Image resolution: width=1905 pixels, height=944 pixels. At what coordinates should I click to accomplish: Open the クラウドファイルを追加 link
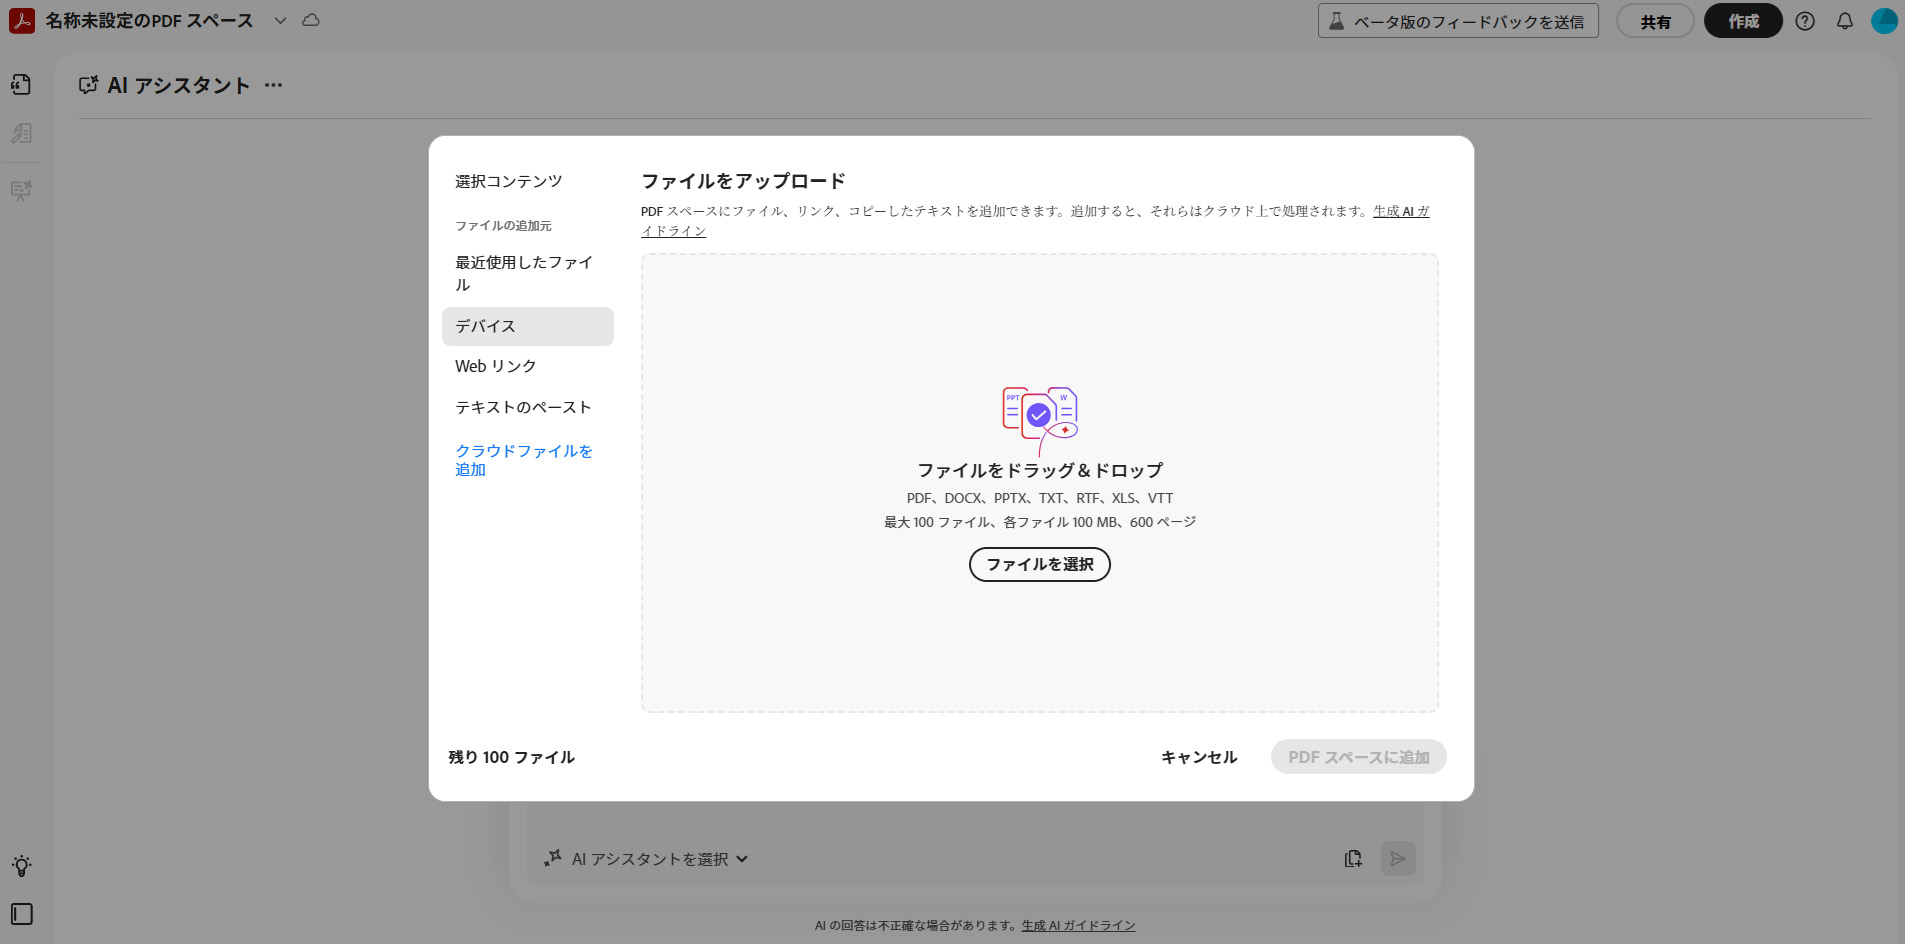(523, 460)
